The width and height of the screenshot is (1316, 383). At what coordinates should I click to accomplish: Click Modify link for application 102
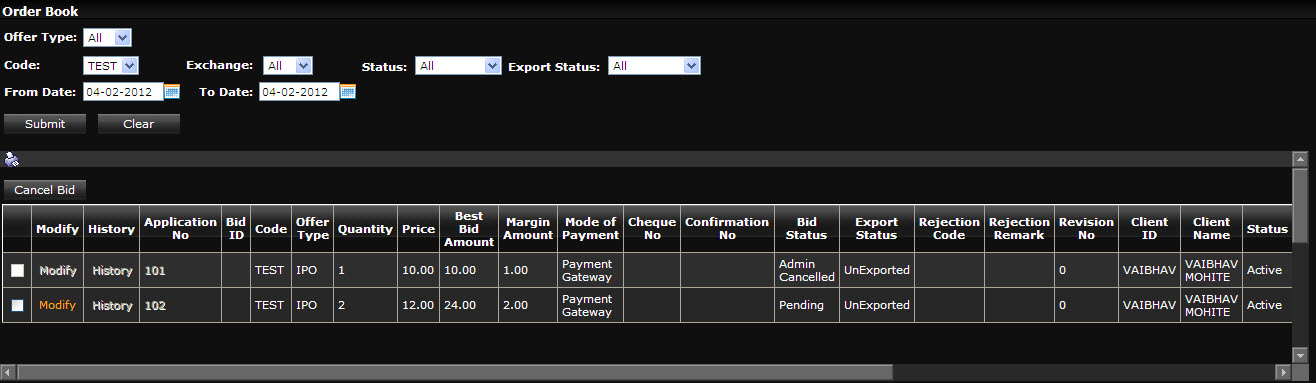click(x=58, y=305)
